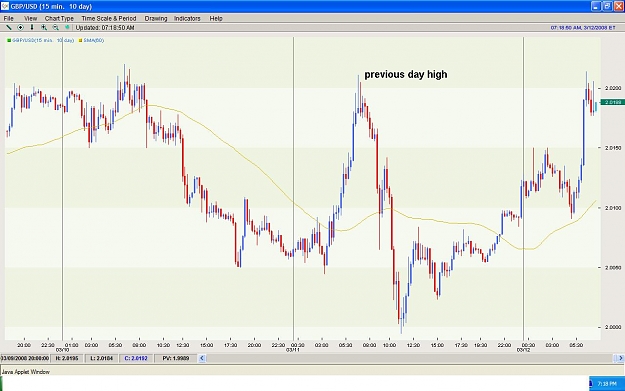This screenshot has height=391, width=625.
Task: Open the Drawing menu
Action: [156, 18]
